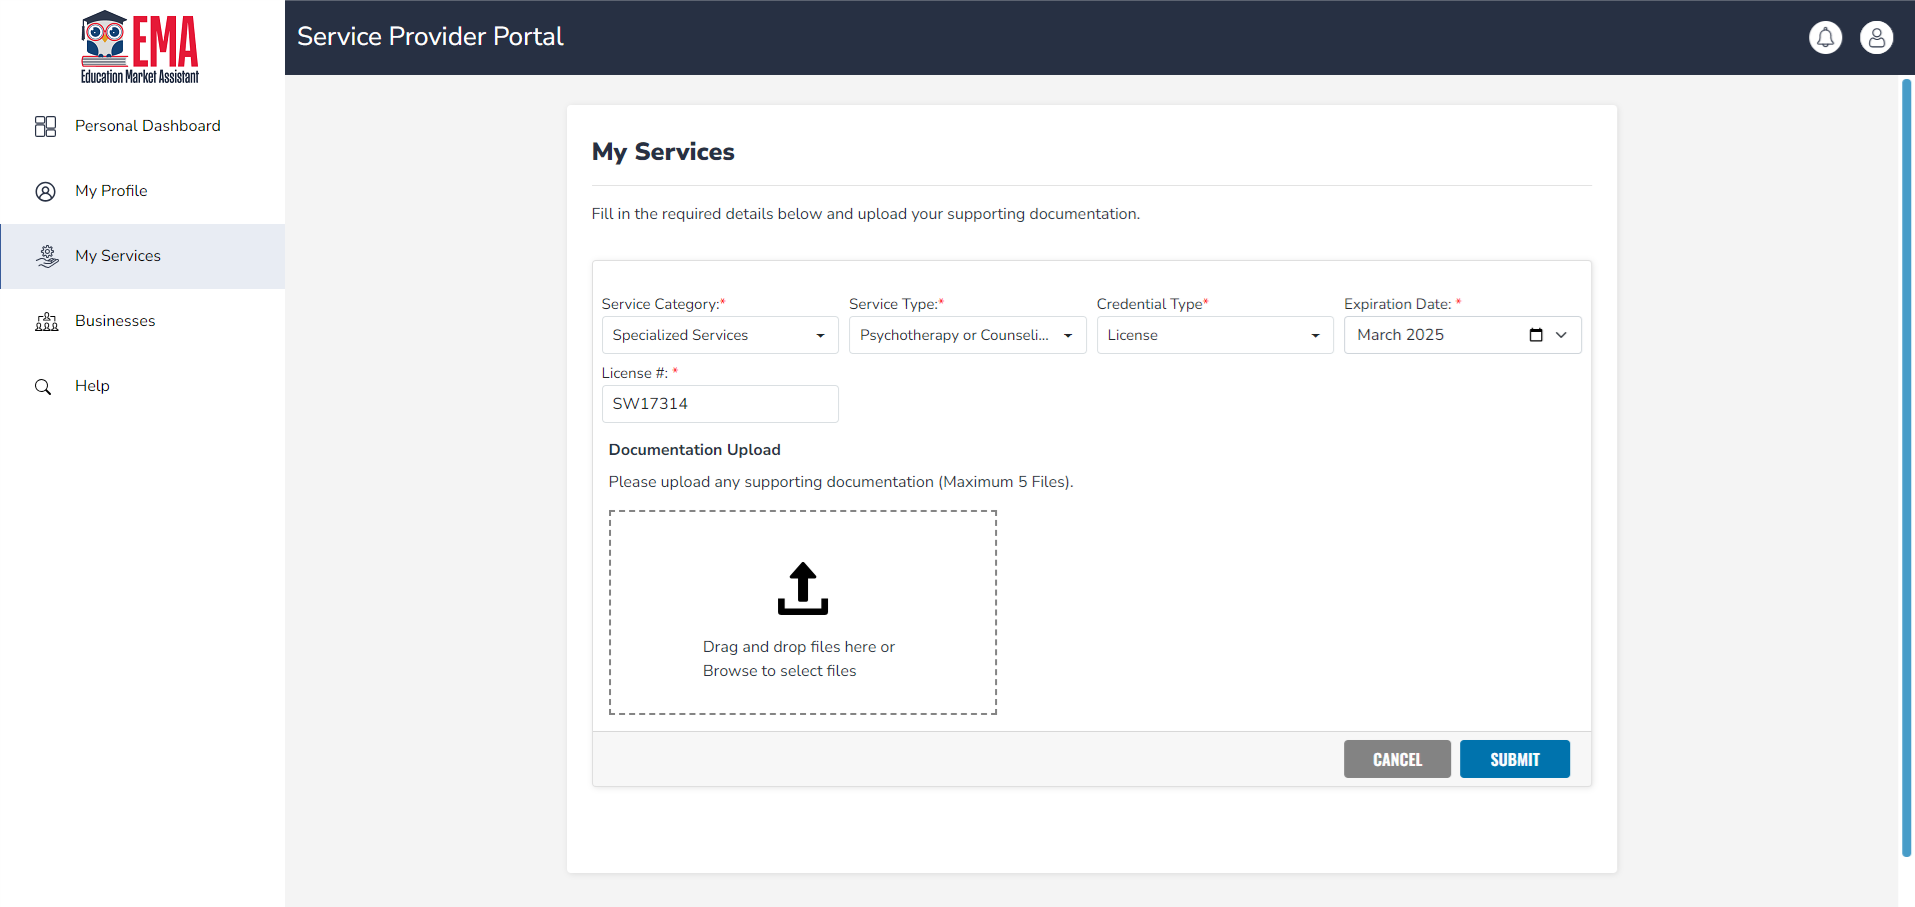The height and width of the screenshot is (907, 1915).
Task: Open the user account avatar icon
Action: (x=1876, y=38)
